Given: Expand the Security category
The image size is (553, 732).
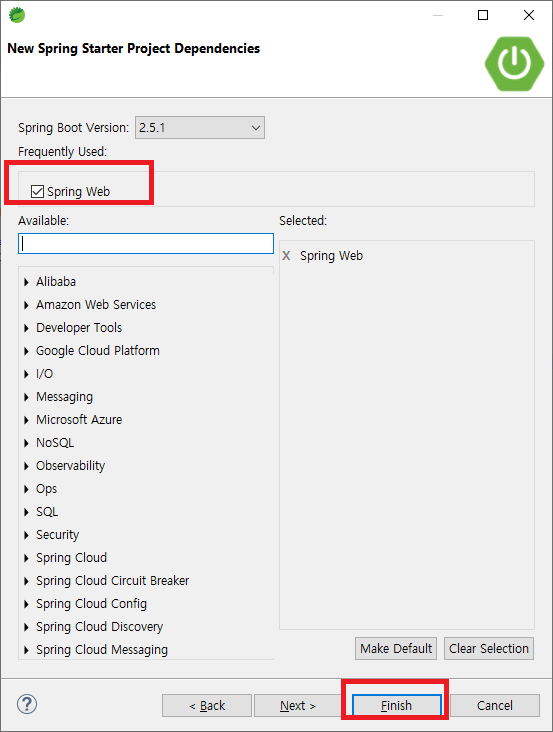Looking at the screenshot, I should click(27, 535).
